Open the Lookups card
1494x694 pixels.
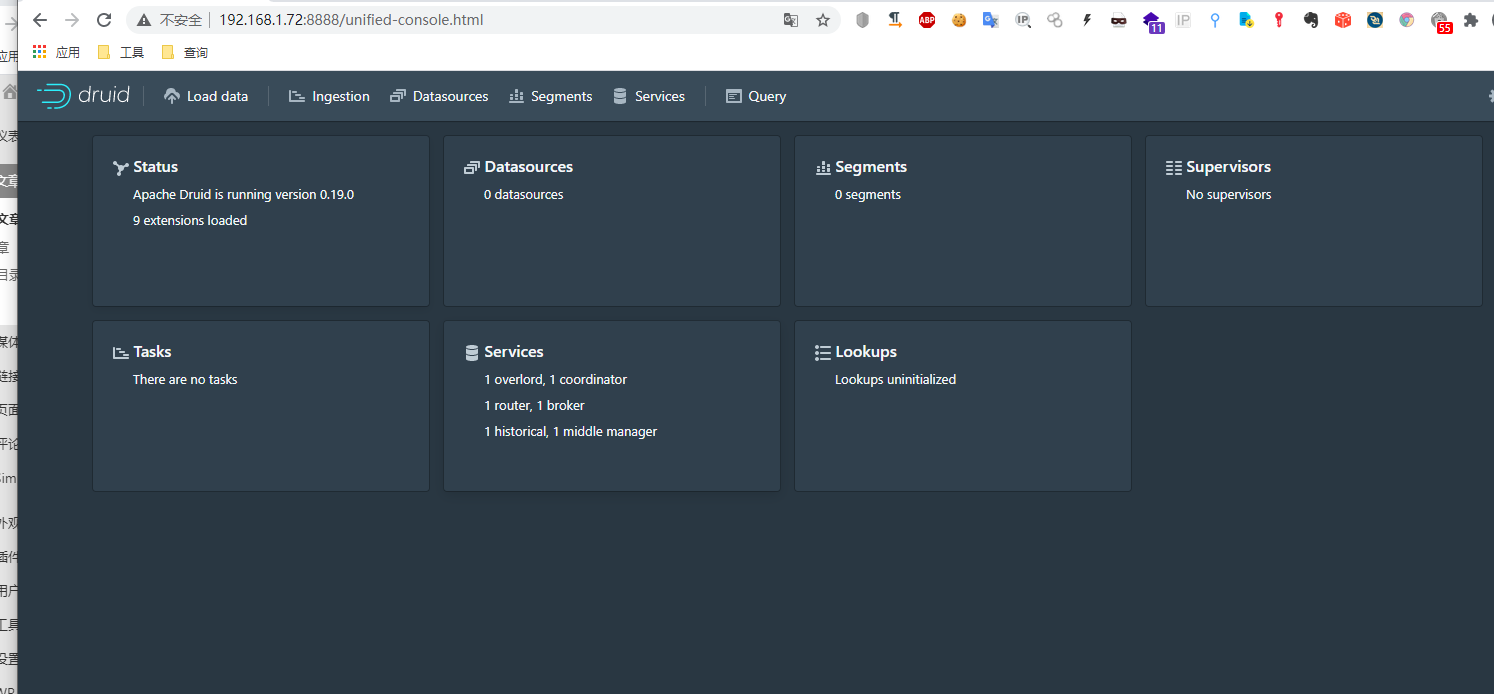[x=962, y=405]
